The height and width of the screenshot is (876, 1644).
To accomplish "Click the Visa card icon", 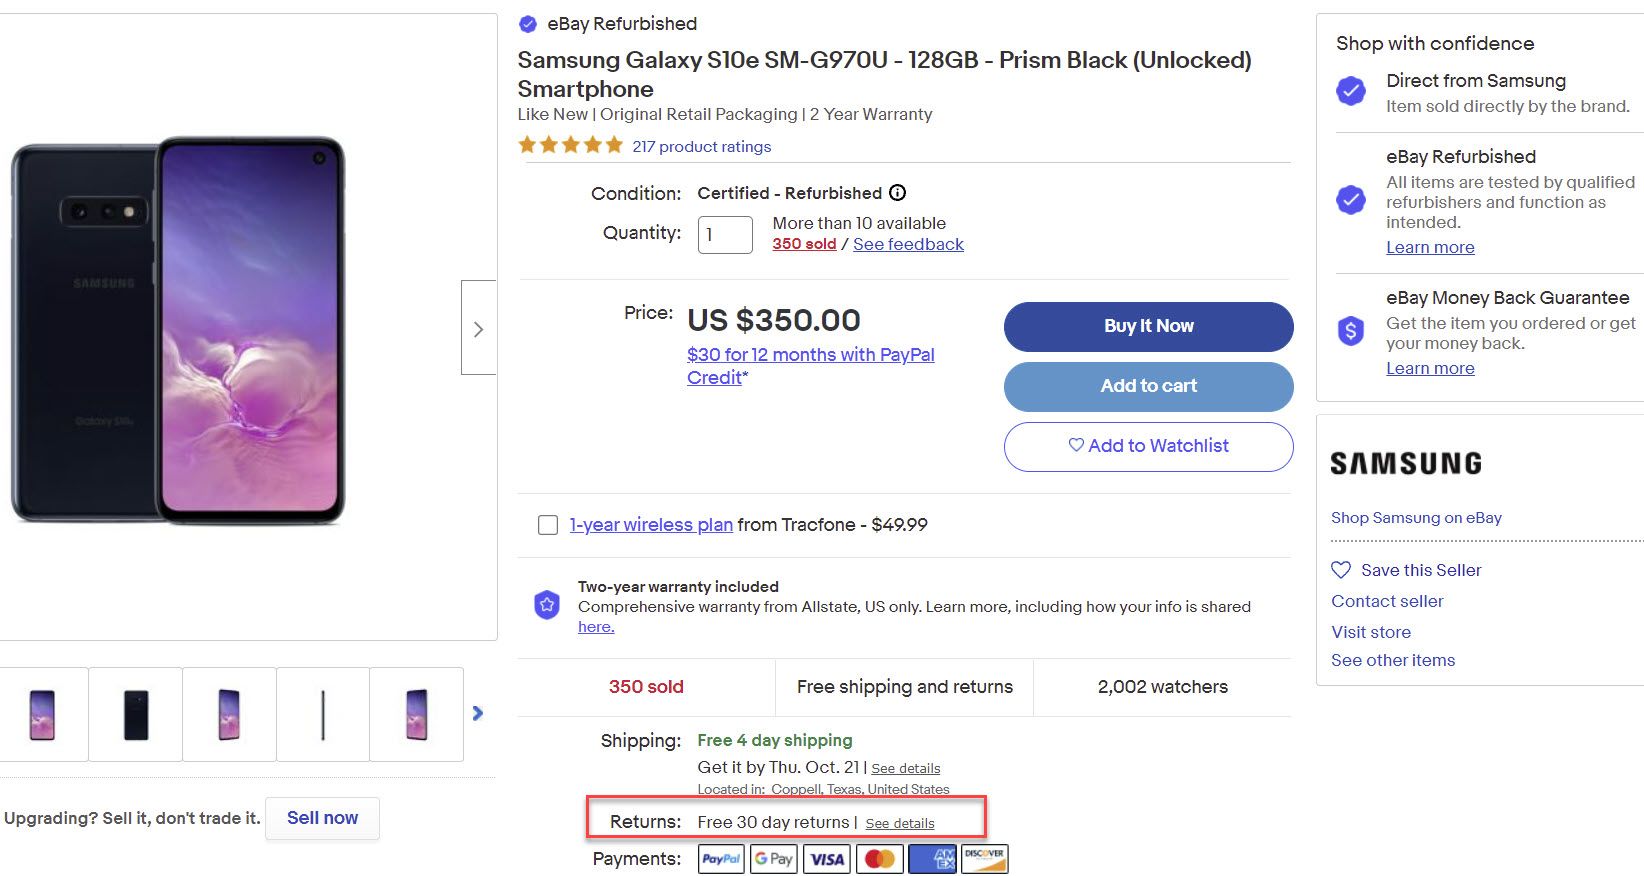I will tap(827, 859).
